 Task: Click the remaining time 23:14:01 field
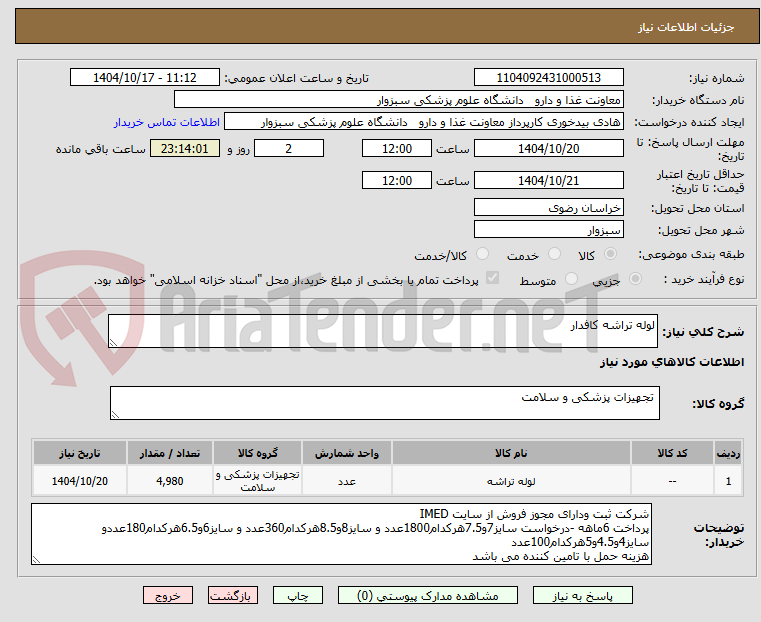tap(184, 148)
